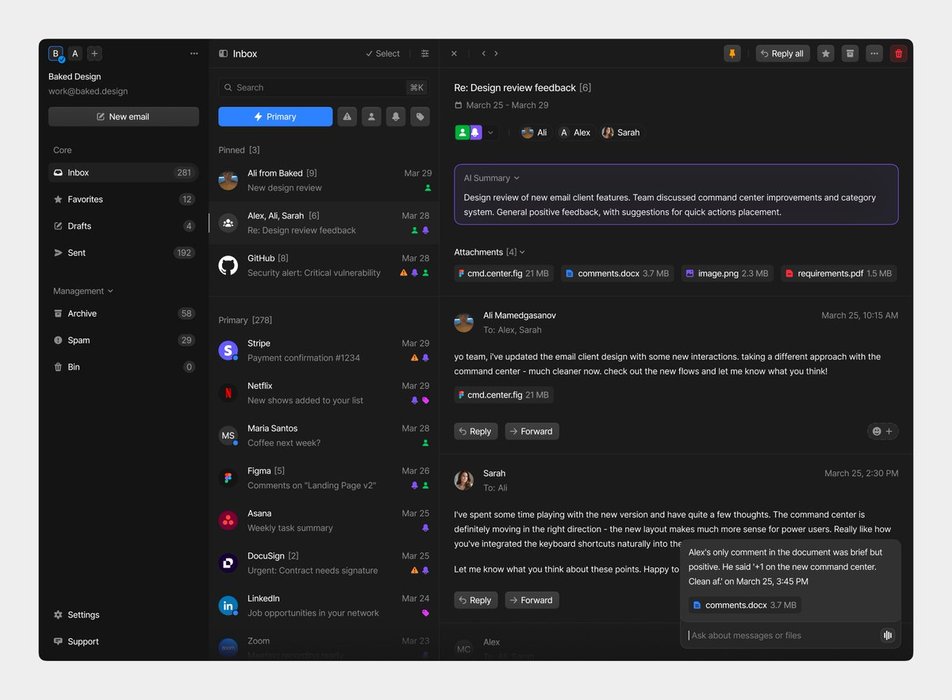The width and height of the screenshot is (952, 700).
Task: Open the requirements.pdf attachment
Action: click(838, 273)
